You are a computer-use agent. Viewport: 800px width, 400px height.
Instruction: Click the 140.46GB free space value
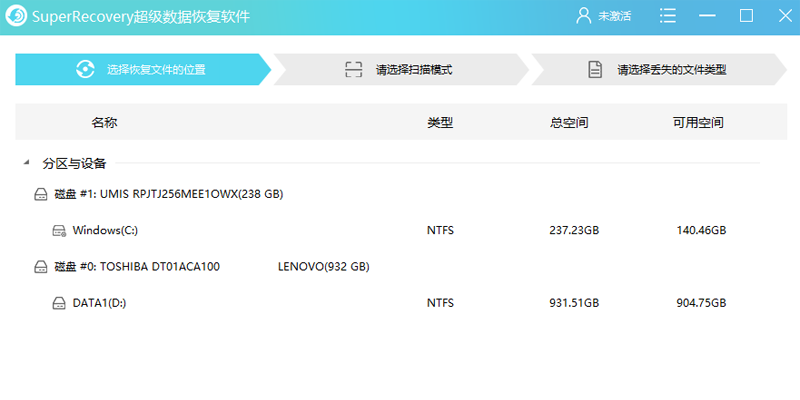point(701,231)
